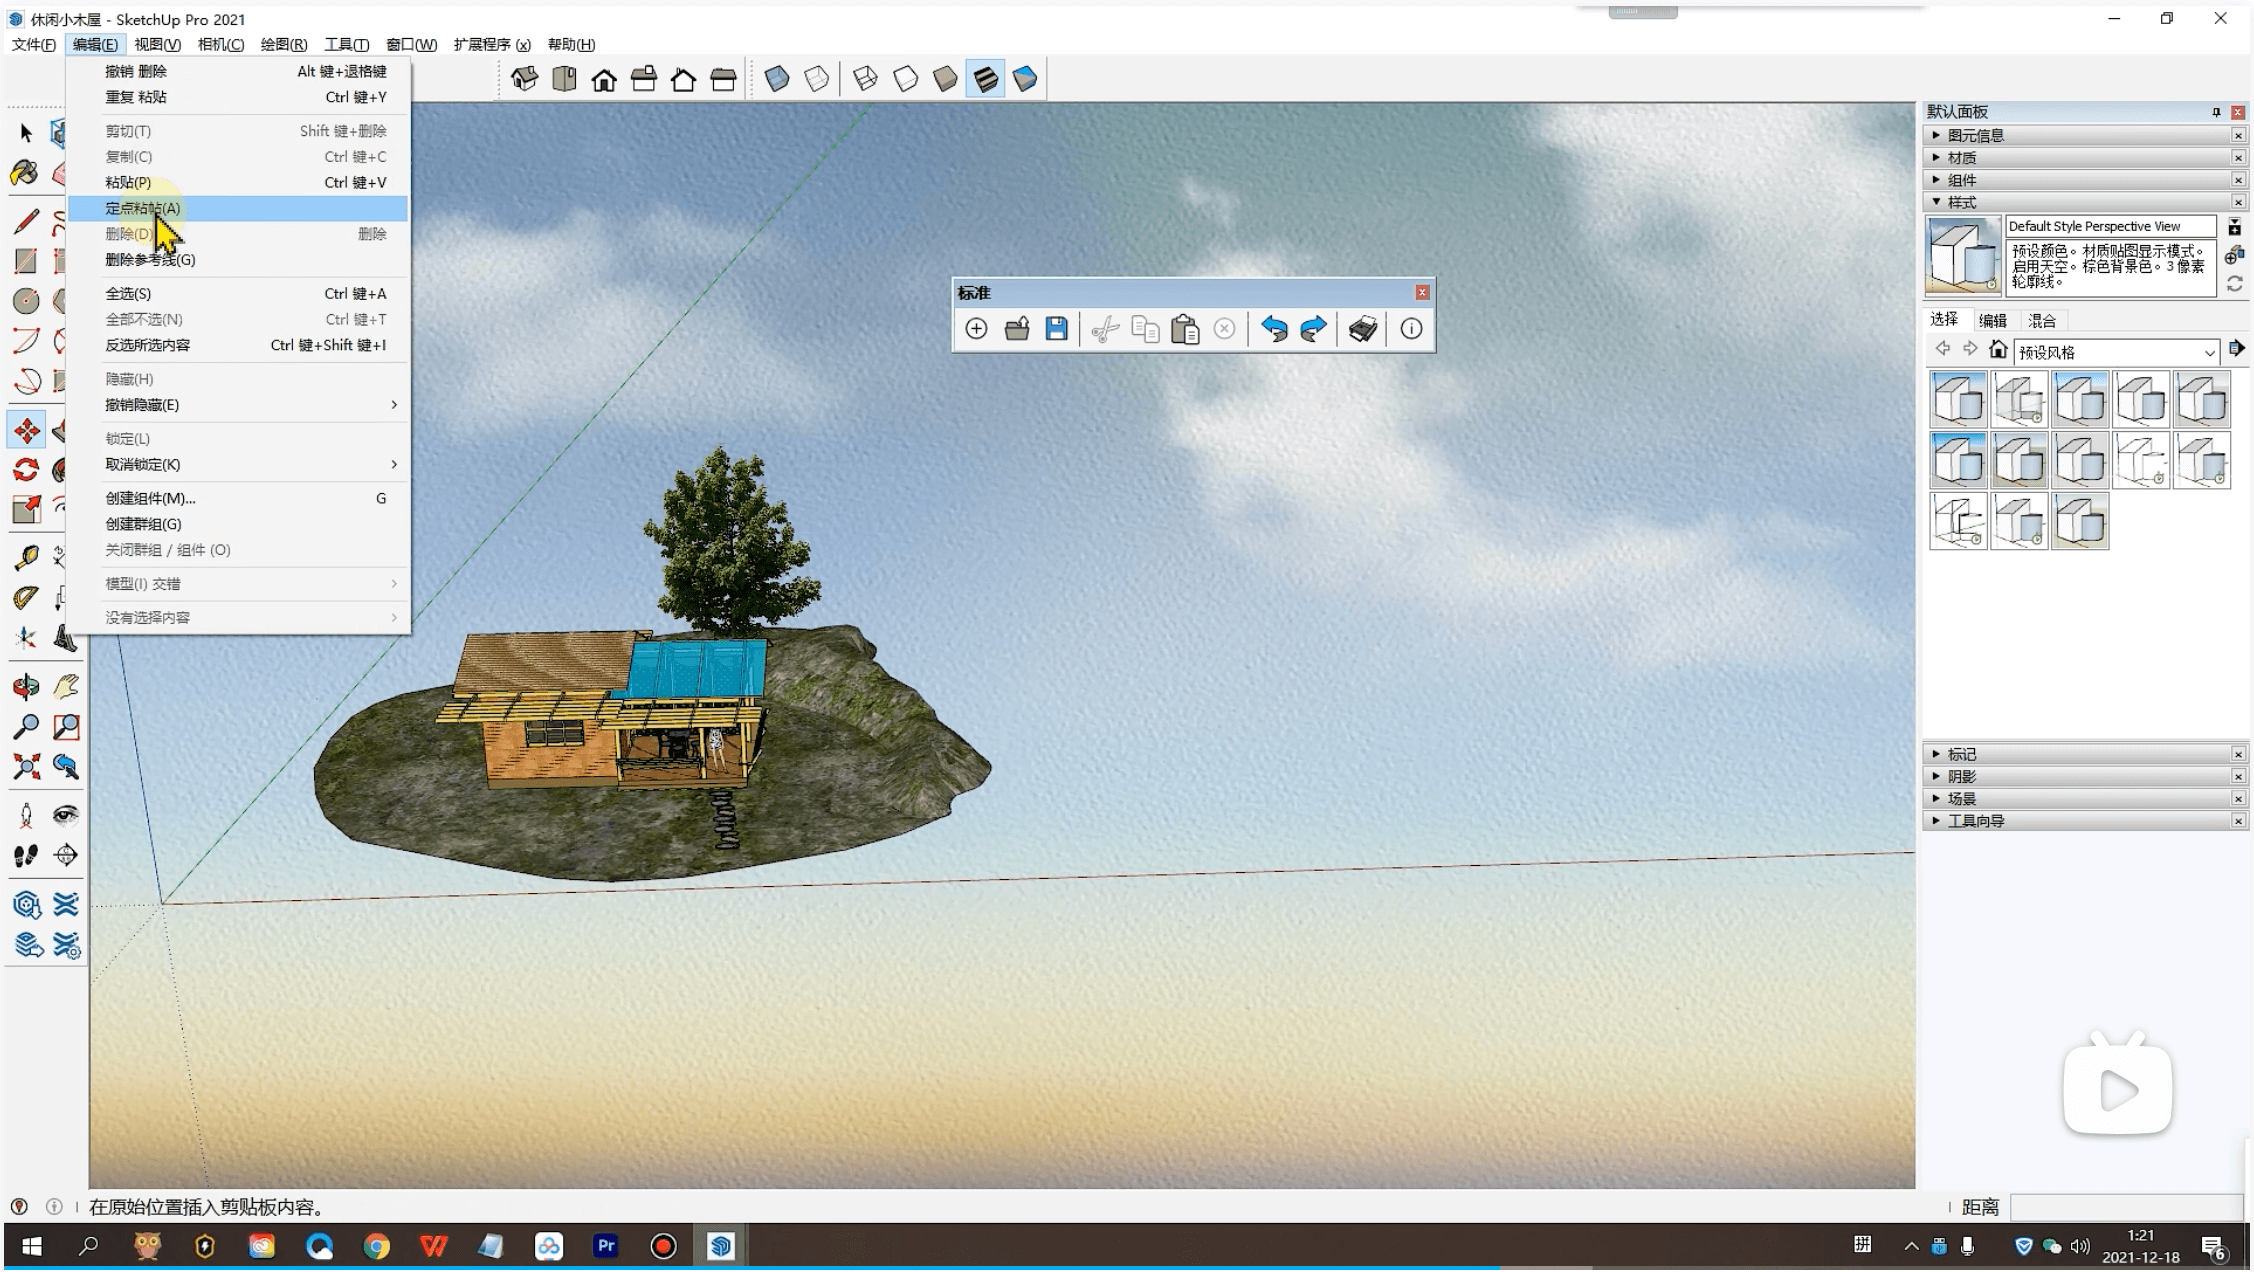Pin the 默认面板 tray
This screenshot has width=2254, height=1272.
tap(2216, 112)
